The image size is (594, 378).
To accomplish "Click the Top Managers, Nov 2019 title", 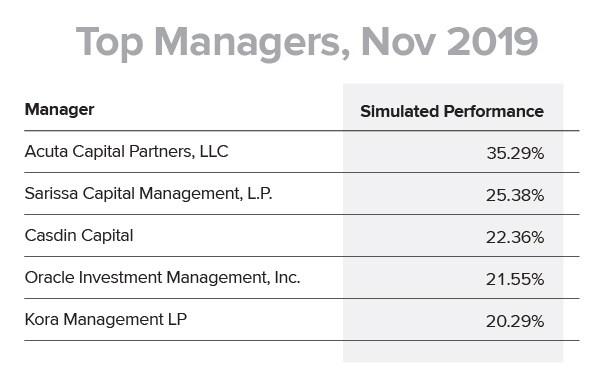I will [x=307, y=42].
